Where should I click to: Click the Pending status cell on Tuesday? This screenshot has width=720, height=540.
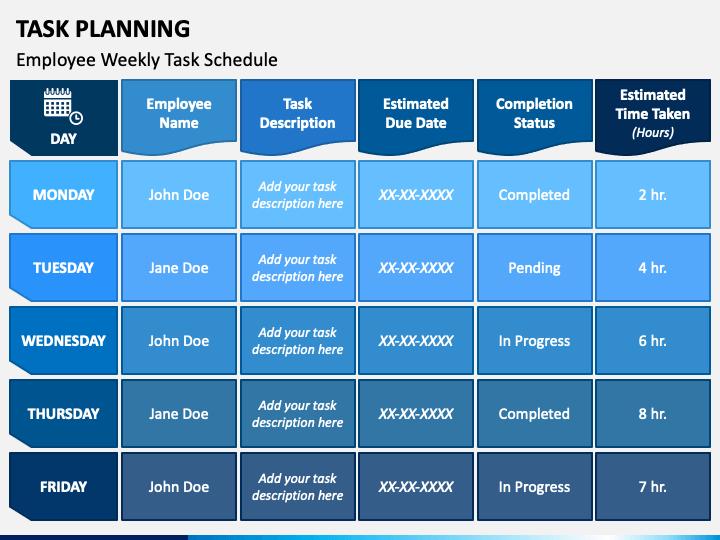[534, 267]
